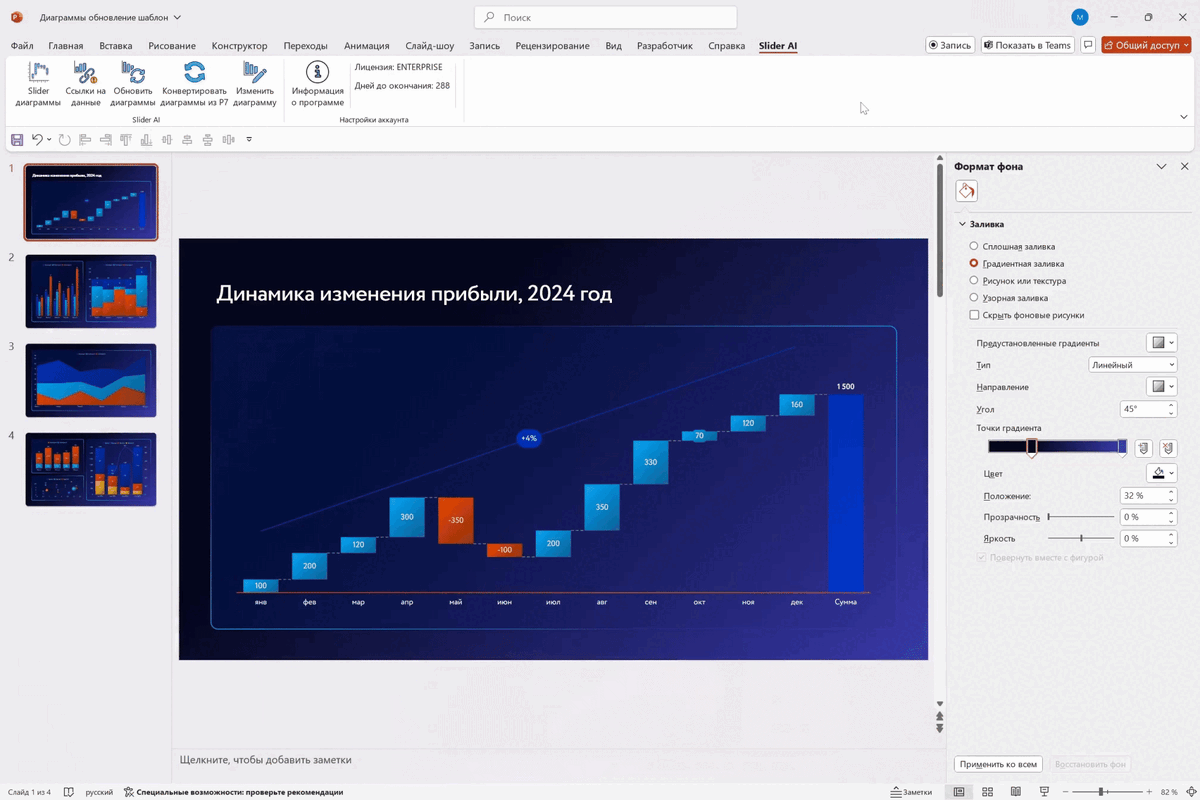Viewport: 1200px width, 800px height.
Task: Select slide 3 thumbnail
Action: click(91, 380)
